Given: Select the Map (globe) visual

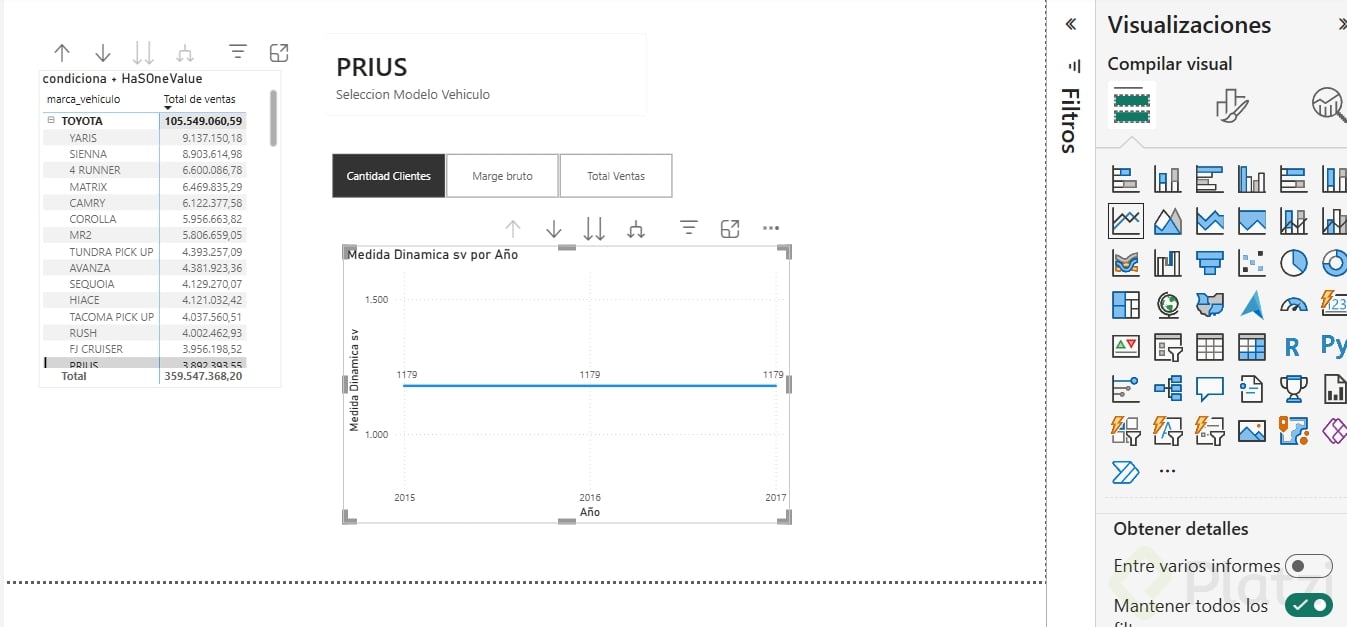Looking at the screenshot, I should pyautogui.click(x=1168, y=304).
